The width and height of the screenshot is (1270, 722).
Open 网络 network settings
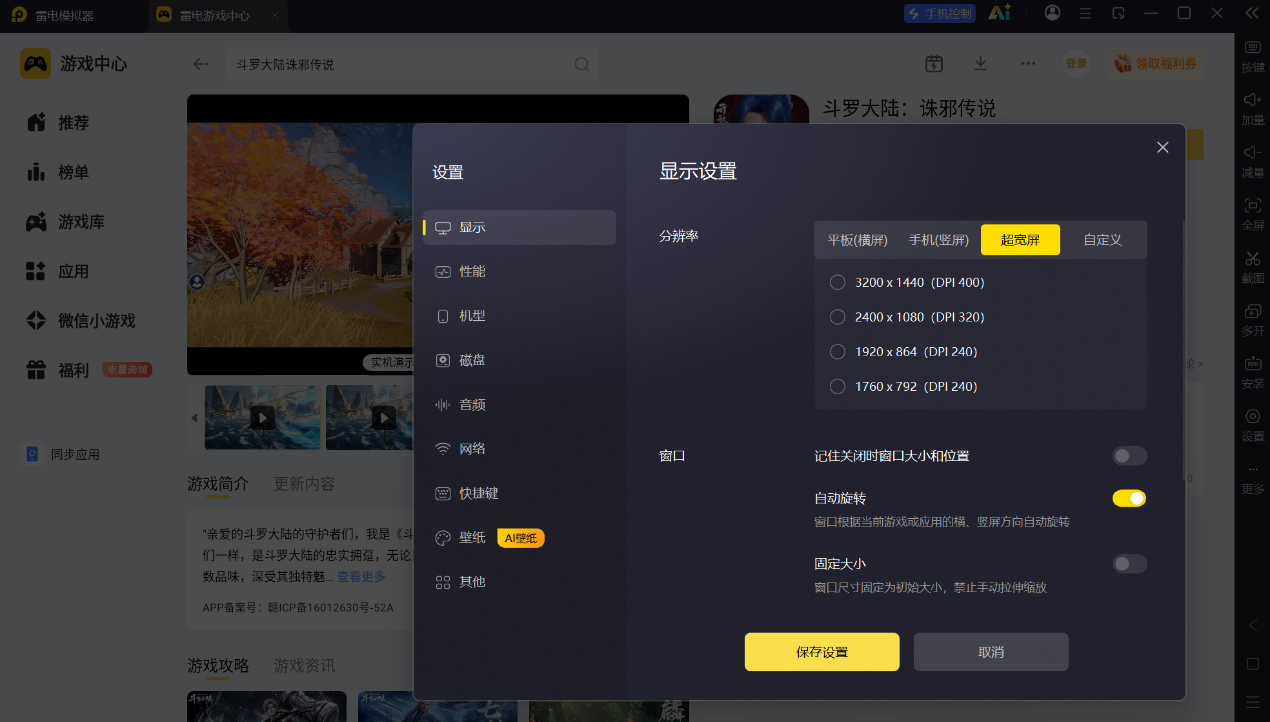[519, 449]
